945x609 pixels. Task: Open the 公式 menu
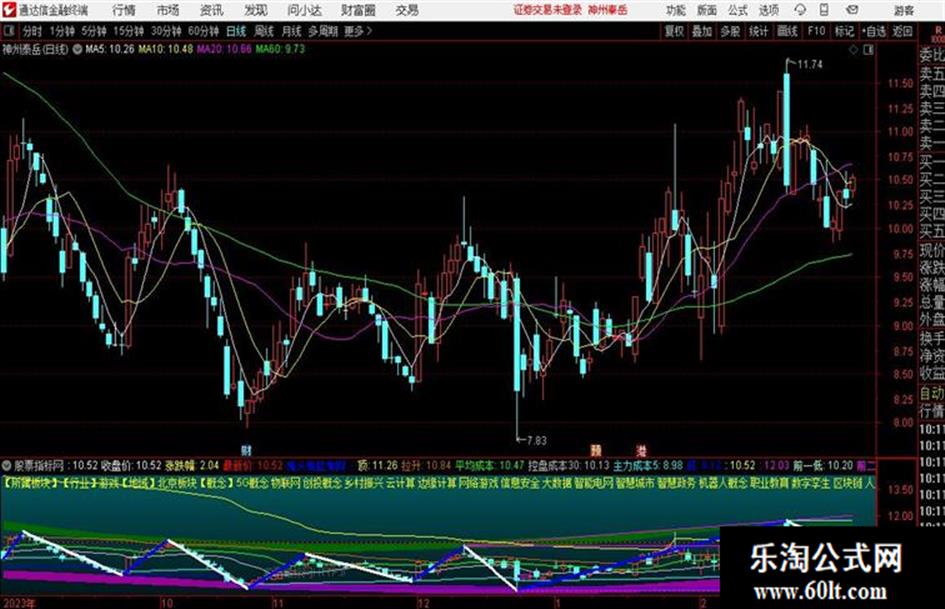pyautogui.click(x=738, y=10)
